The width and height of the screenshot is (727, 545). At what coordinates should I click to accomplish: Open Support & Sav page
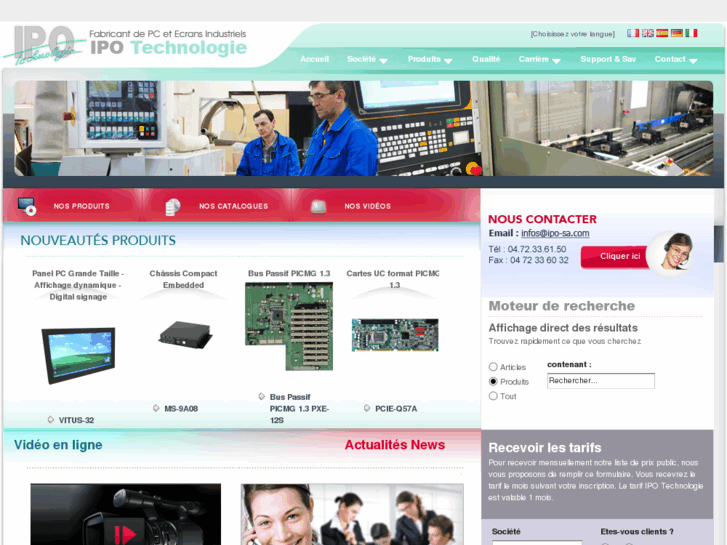tap(608, 59)
